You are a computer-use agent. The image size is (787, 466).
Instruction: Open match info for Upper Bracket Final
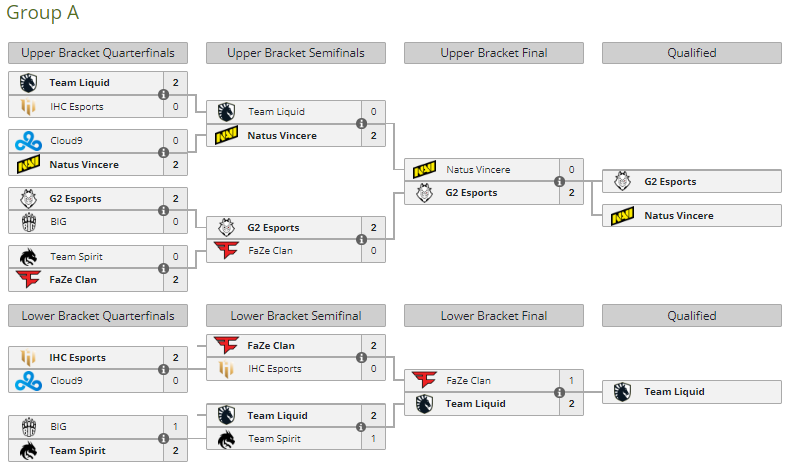point(559,182)
